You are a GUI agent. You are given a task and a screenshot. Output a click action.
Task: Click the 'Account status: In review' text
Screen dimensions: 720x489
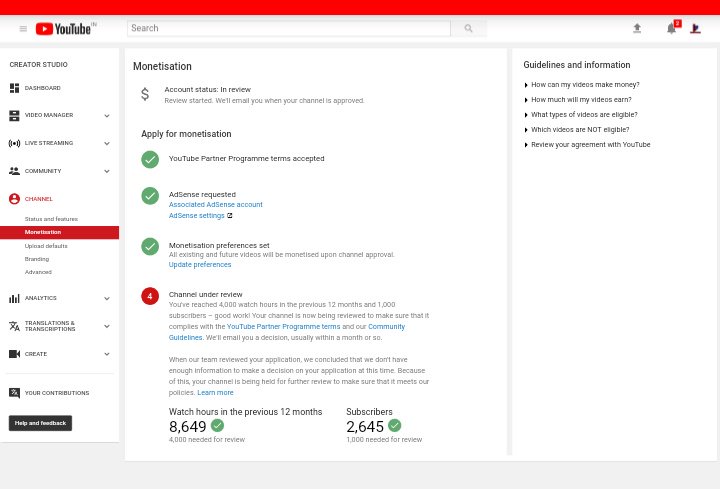[x=208, y=90]
